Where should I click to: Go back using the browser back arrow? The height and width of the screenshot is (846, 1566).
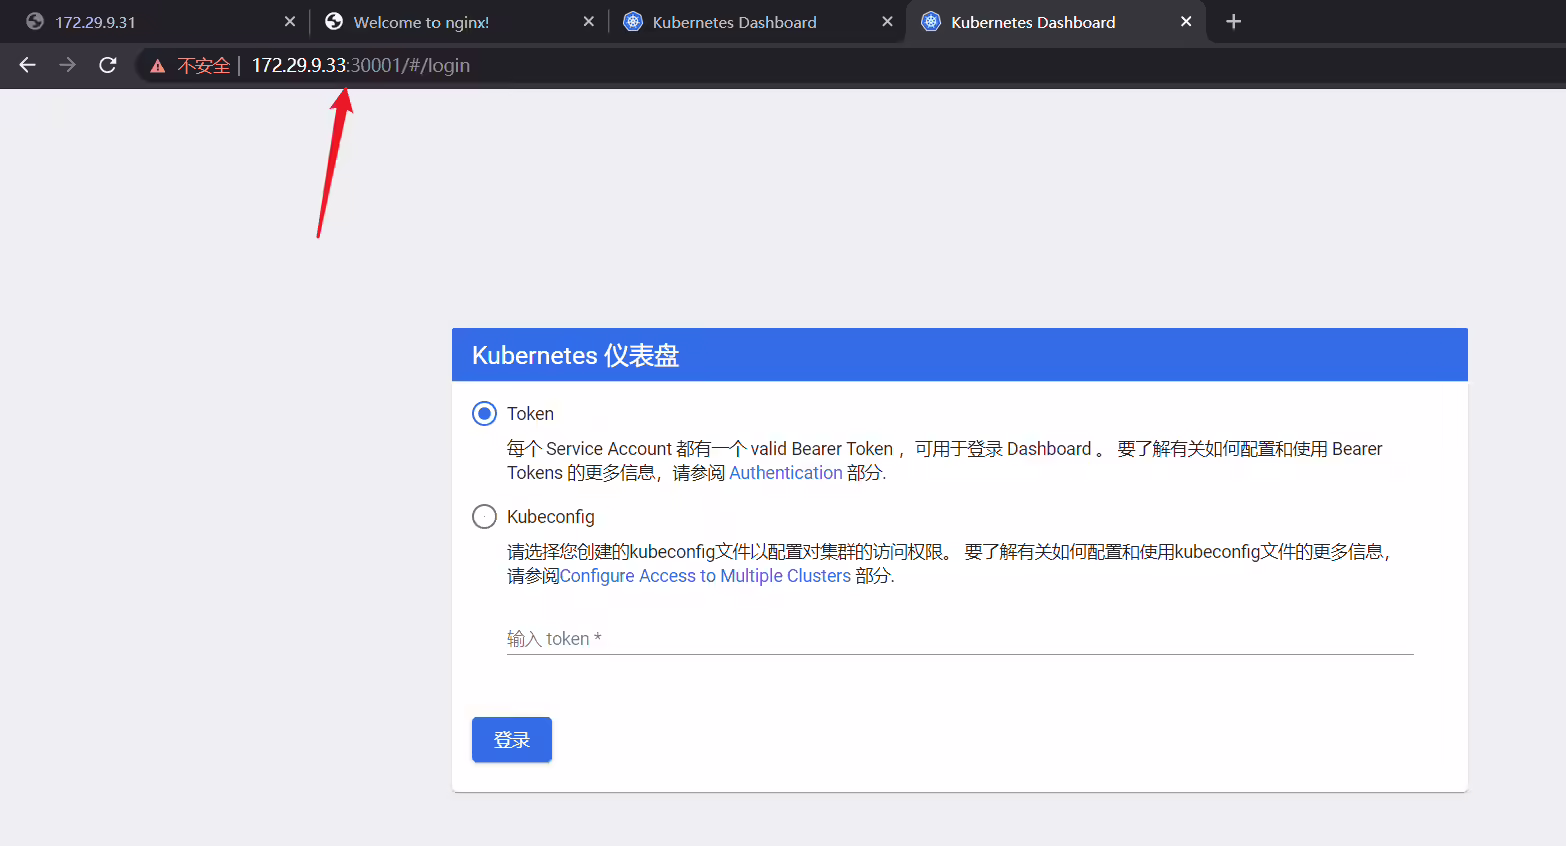(27, 65)
